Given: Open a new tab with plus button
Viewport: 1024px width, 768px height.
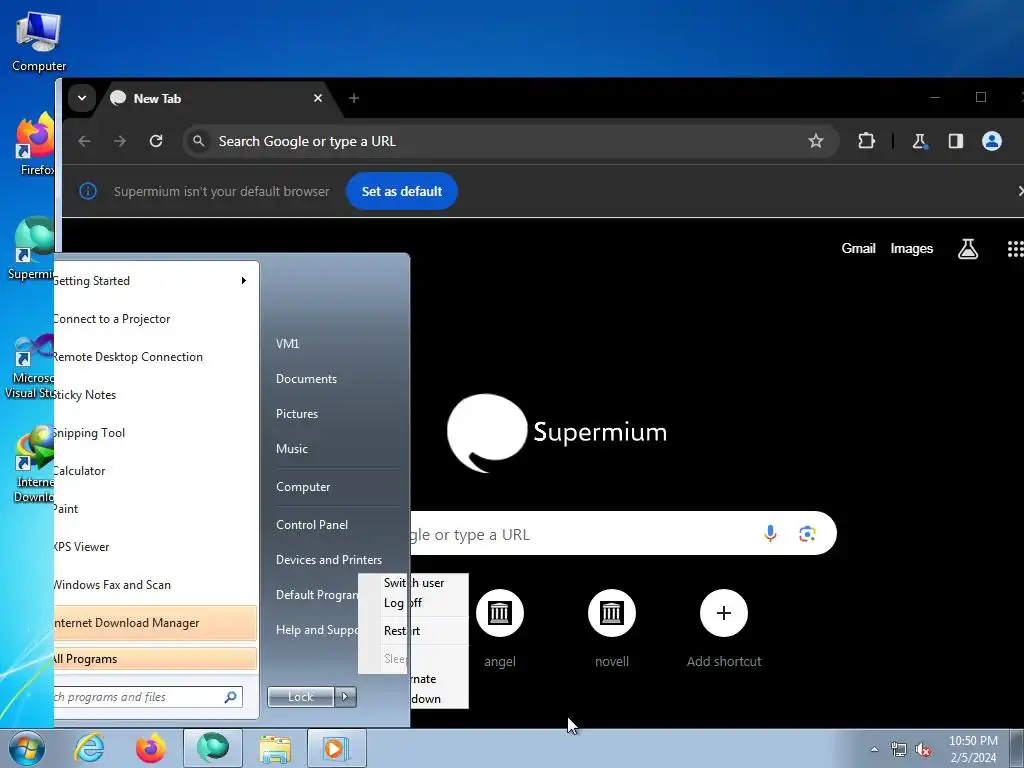Looking at the screenshot, I should (x=354, y=98).
